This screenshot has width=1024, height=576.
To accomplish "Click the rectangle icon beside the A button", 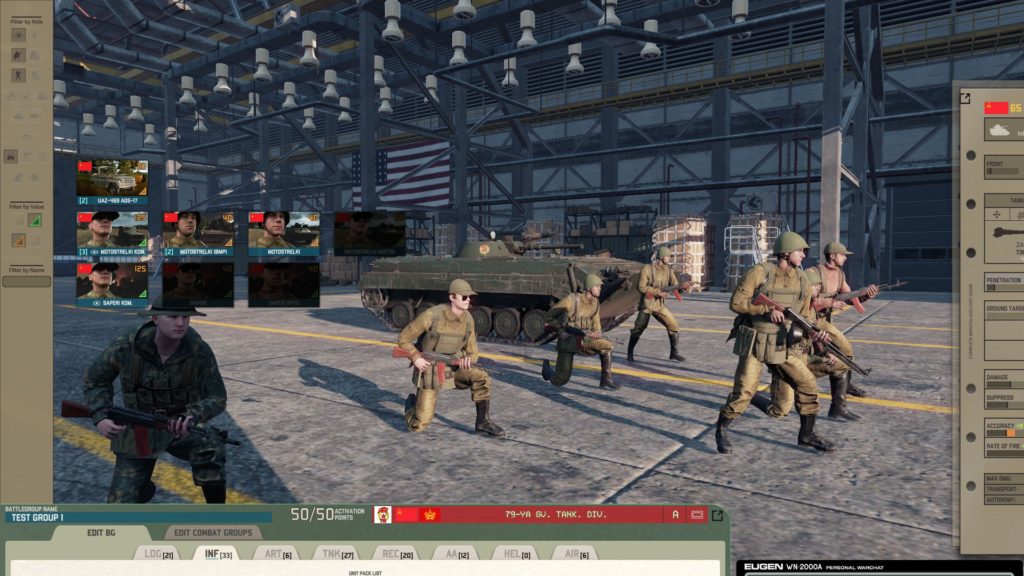I will (697, 515).
